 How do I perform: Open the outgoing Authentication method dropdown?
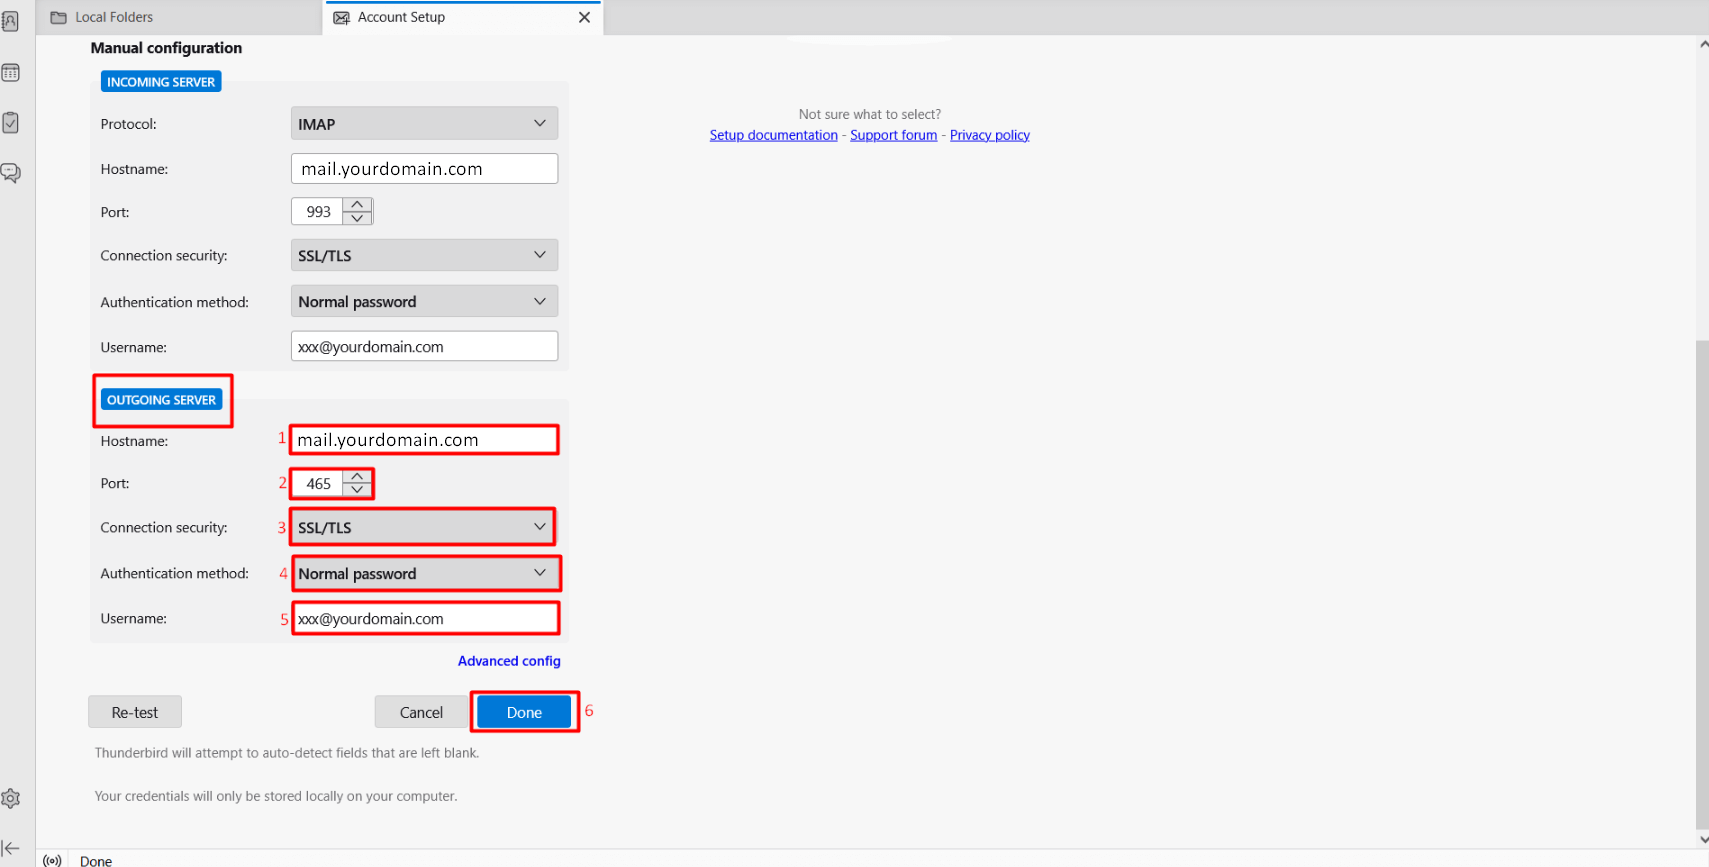(x=424, y=574)
